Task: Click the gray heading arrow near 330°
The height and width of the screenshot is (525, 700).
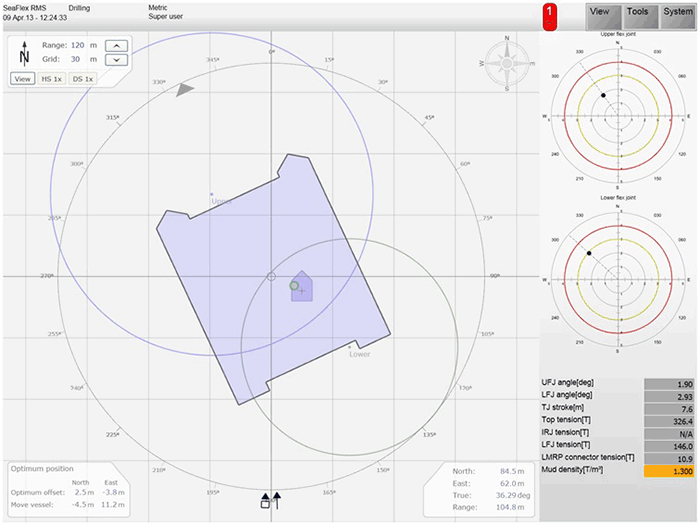Action: click(x=185, y=90)
